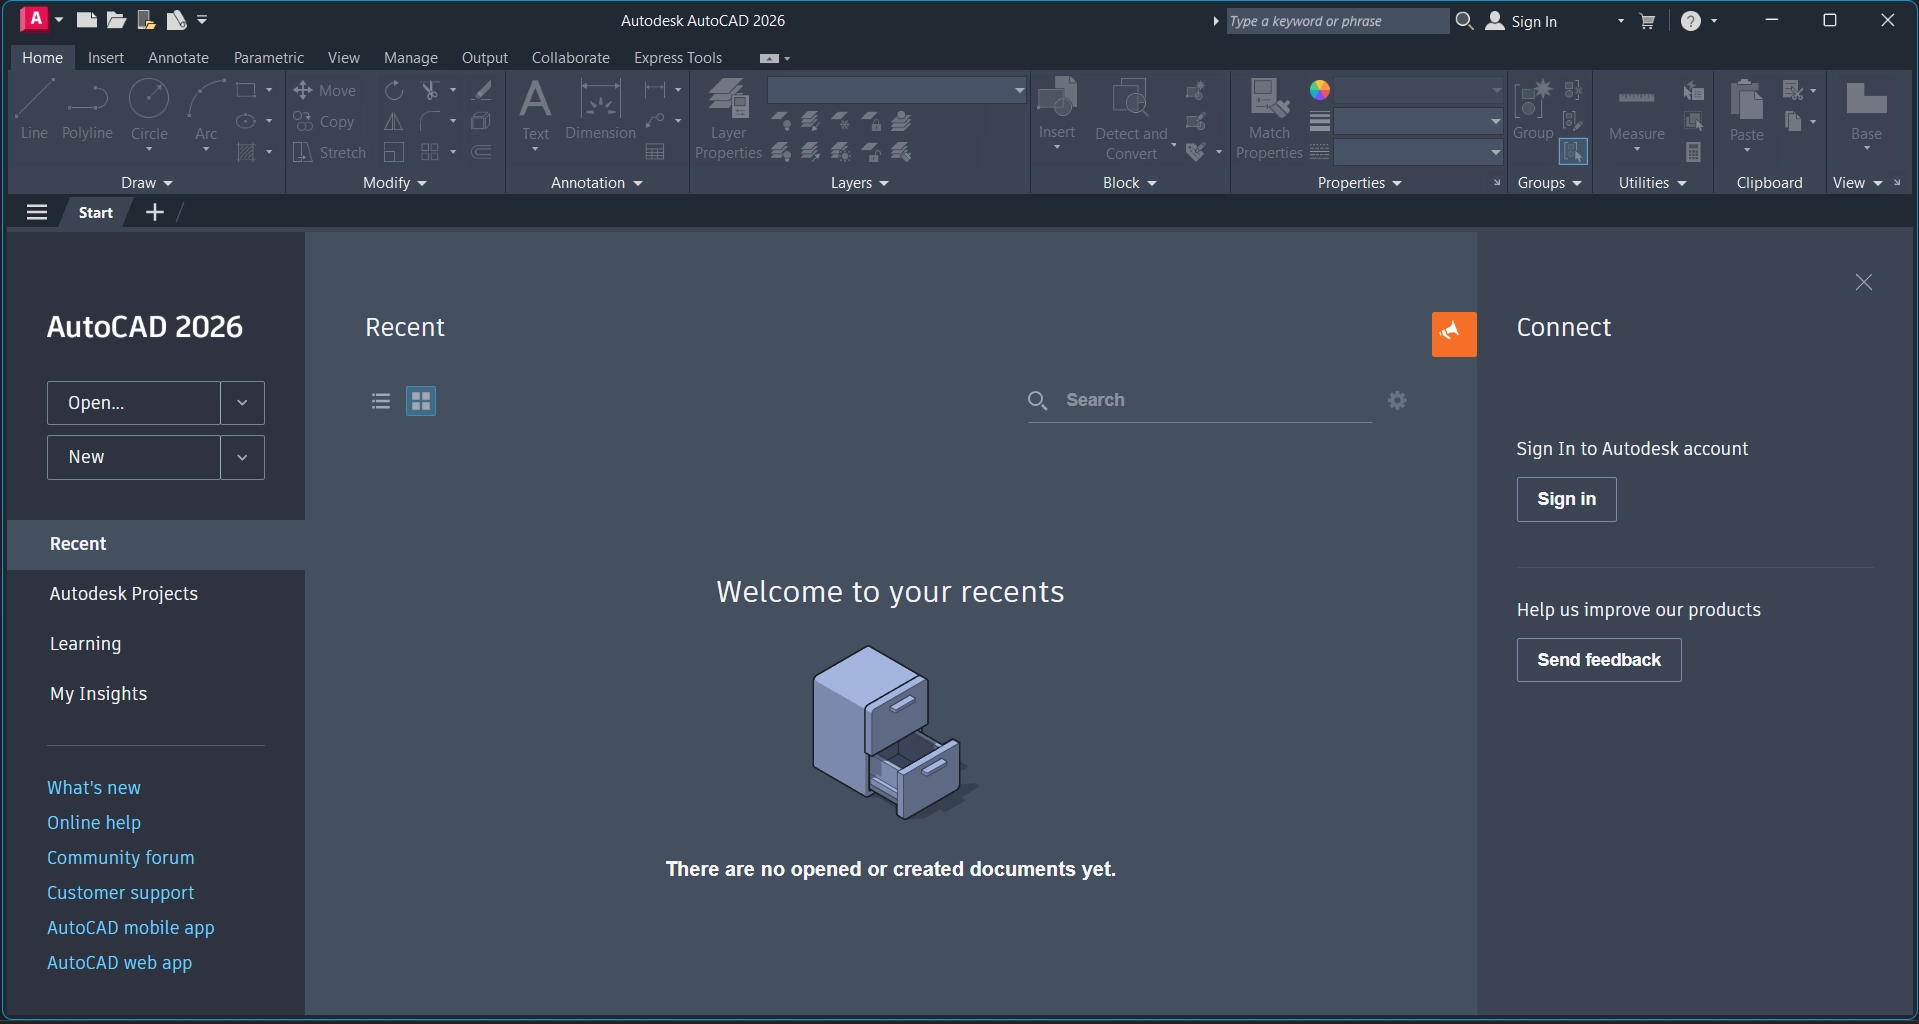Expand the Properties panel

click(x=1360, y=183)
